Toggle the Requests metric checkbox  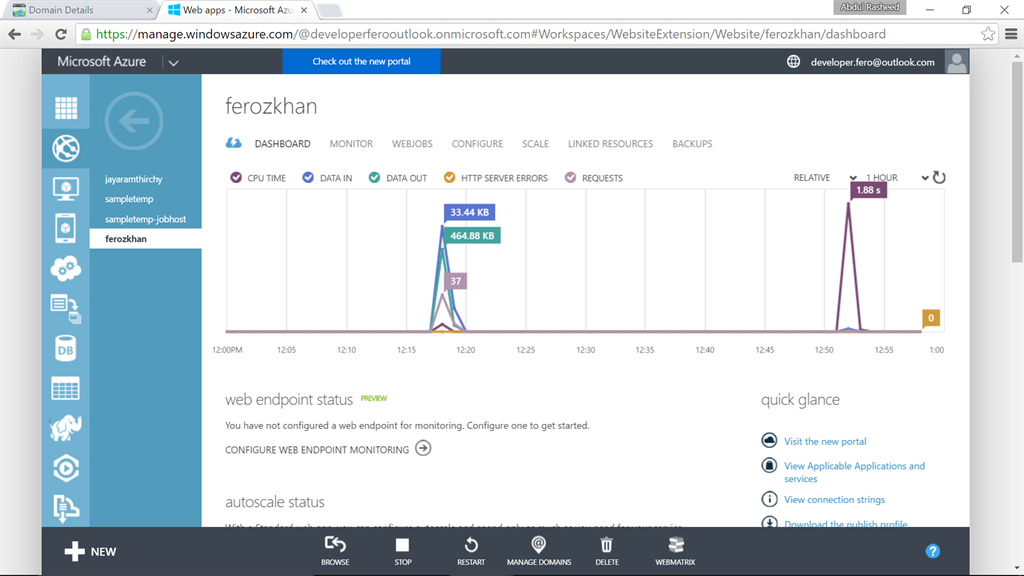point(571,177)
